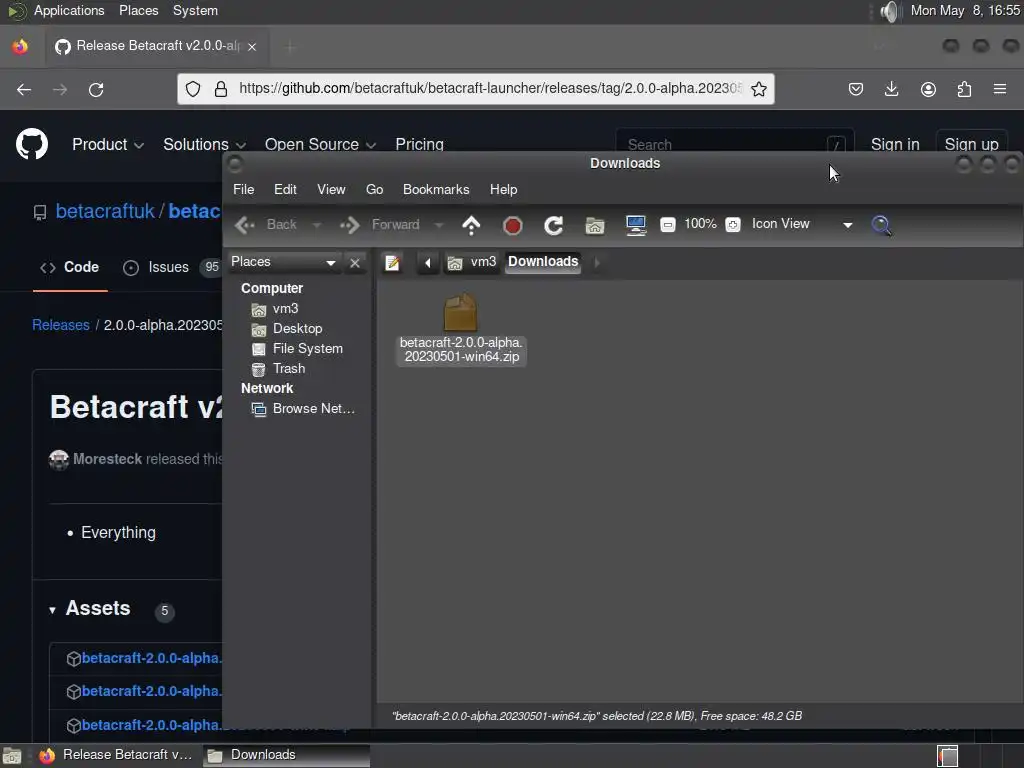Open the Forward history dropdown arrow
The width and height of the screenshot is (1024, 768).
(439, 225)
